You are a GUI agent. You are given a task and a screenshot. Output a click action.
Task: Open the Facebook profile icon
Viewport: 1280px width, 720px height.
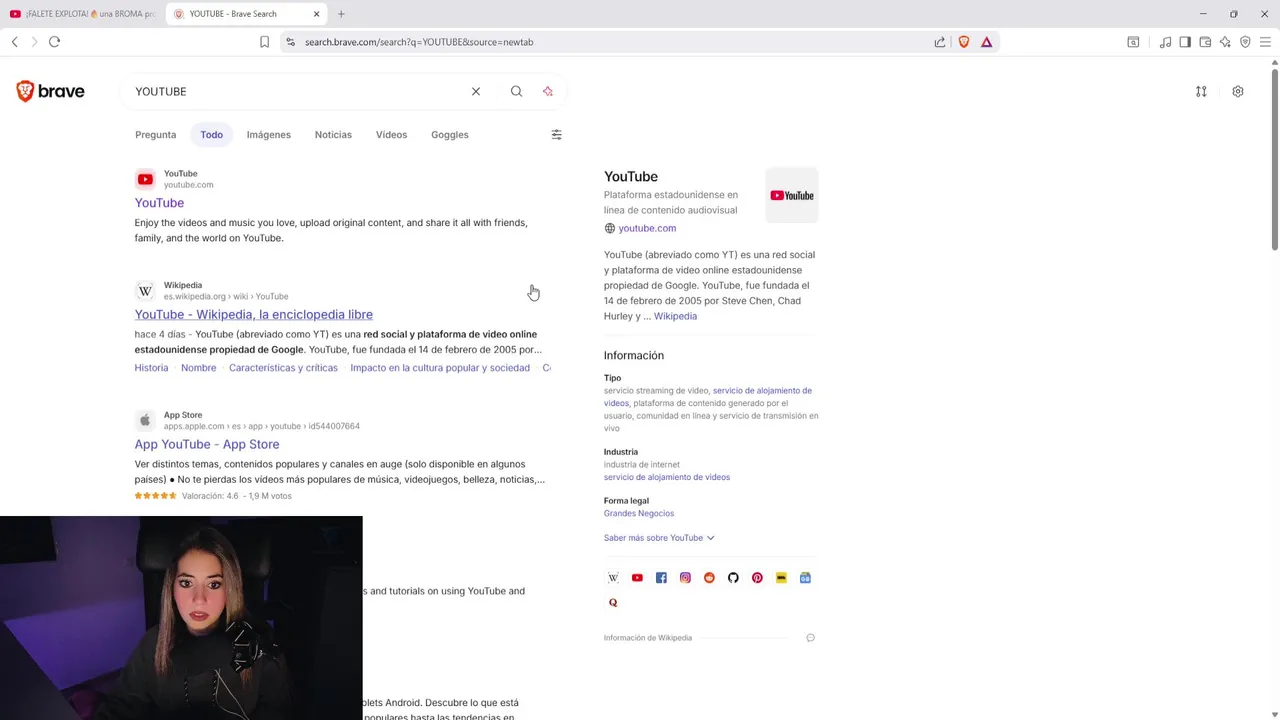point(661,578)
